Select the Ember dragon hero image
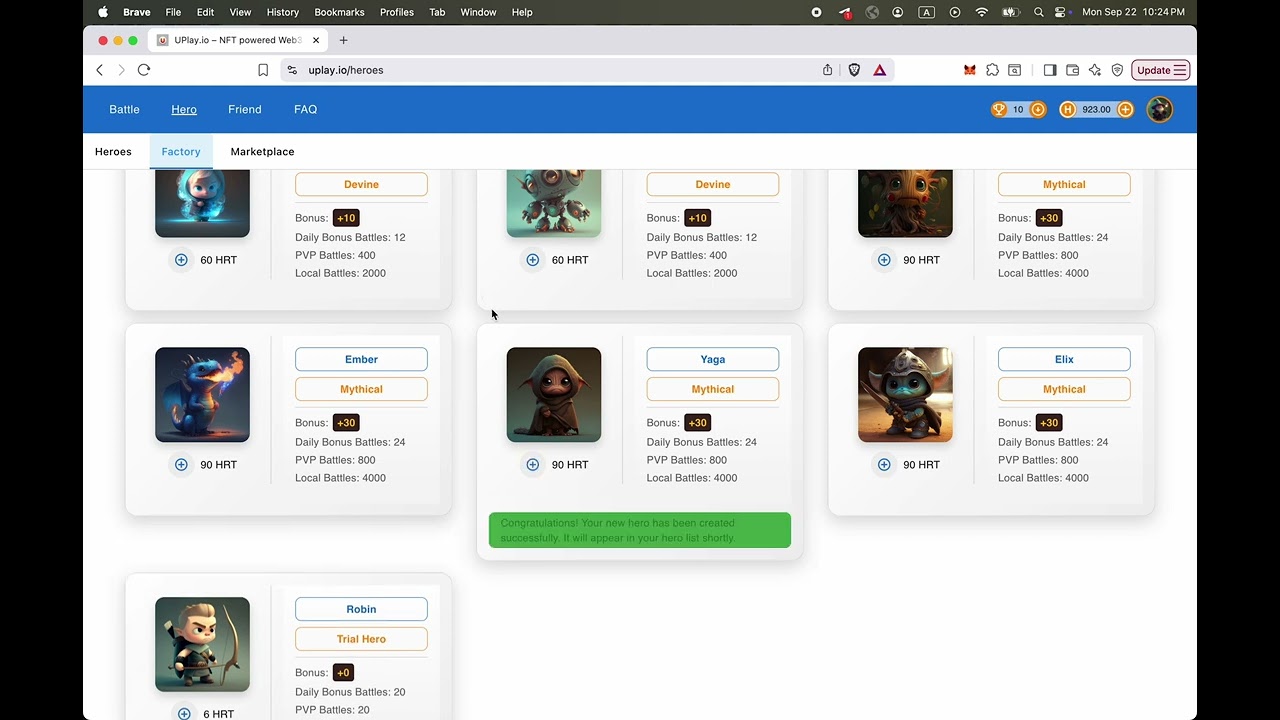The height and width of the screenshot is (720, 1280). (x=202, y=394)
